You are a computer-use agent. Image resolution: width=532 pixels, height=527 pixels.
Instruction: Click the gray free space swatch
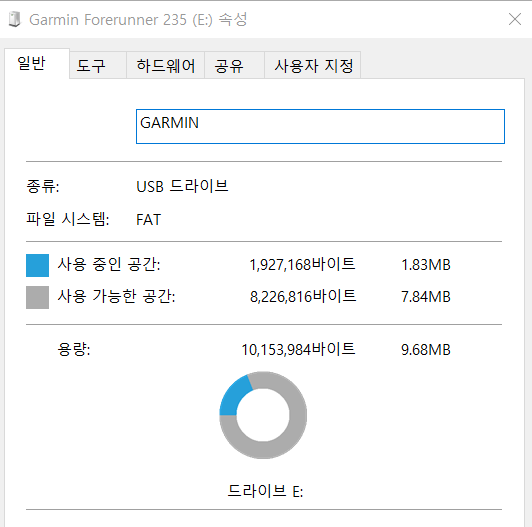[x=37, y=297]
